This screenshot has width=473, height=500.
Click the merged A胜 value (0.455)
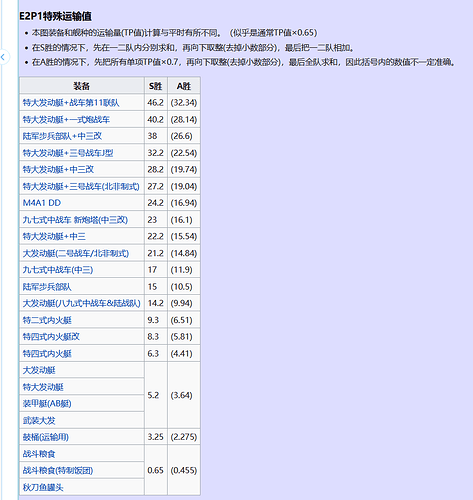click(x=184, y=470)
